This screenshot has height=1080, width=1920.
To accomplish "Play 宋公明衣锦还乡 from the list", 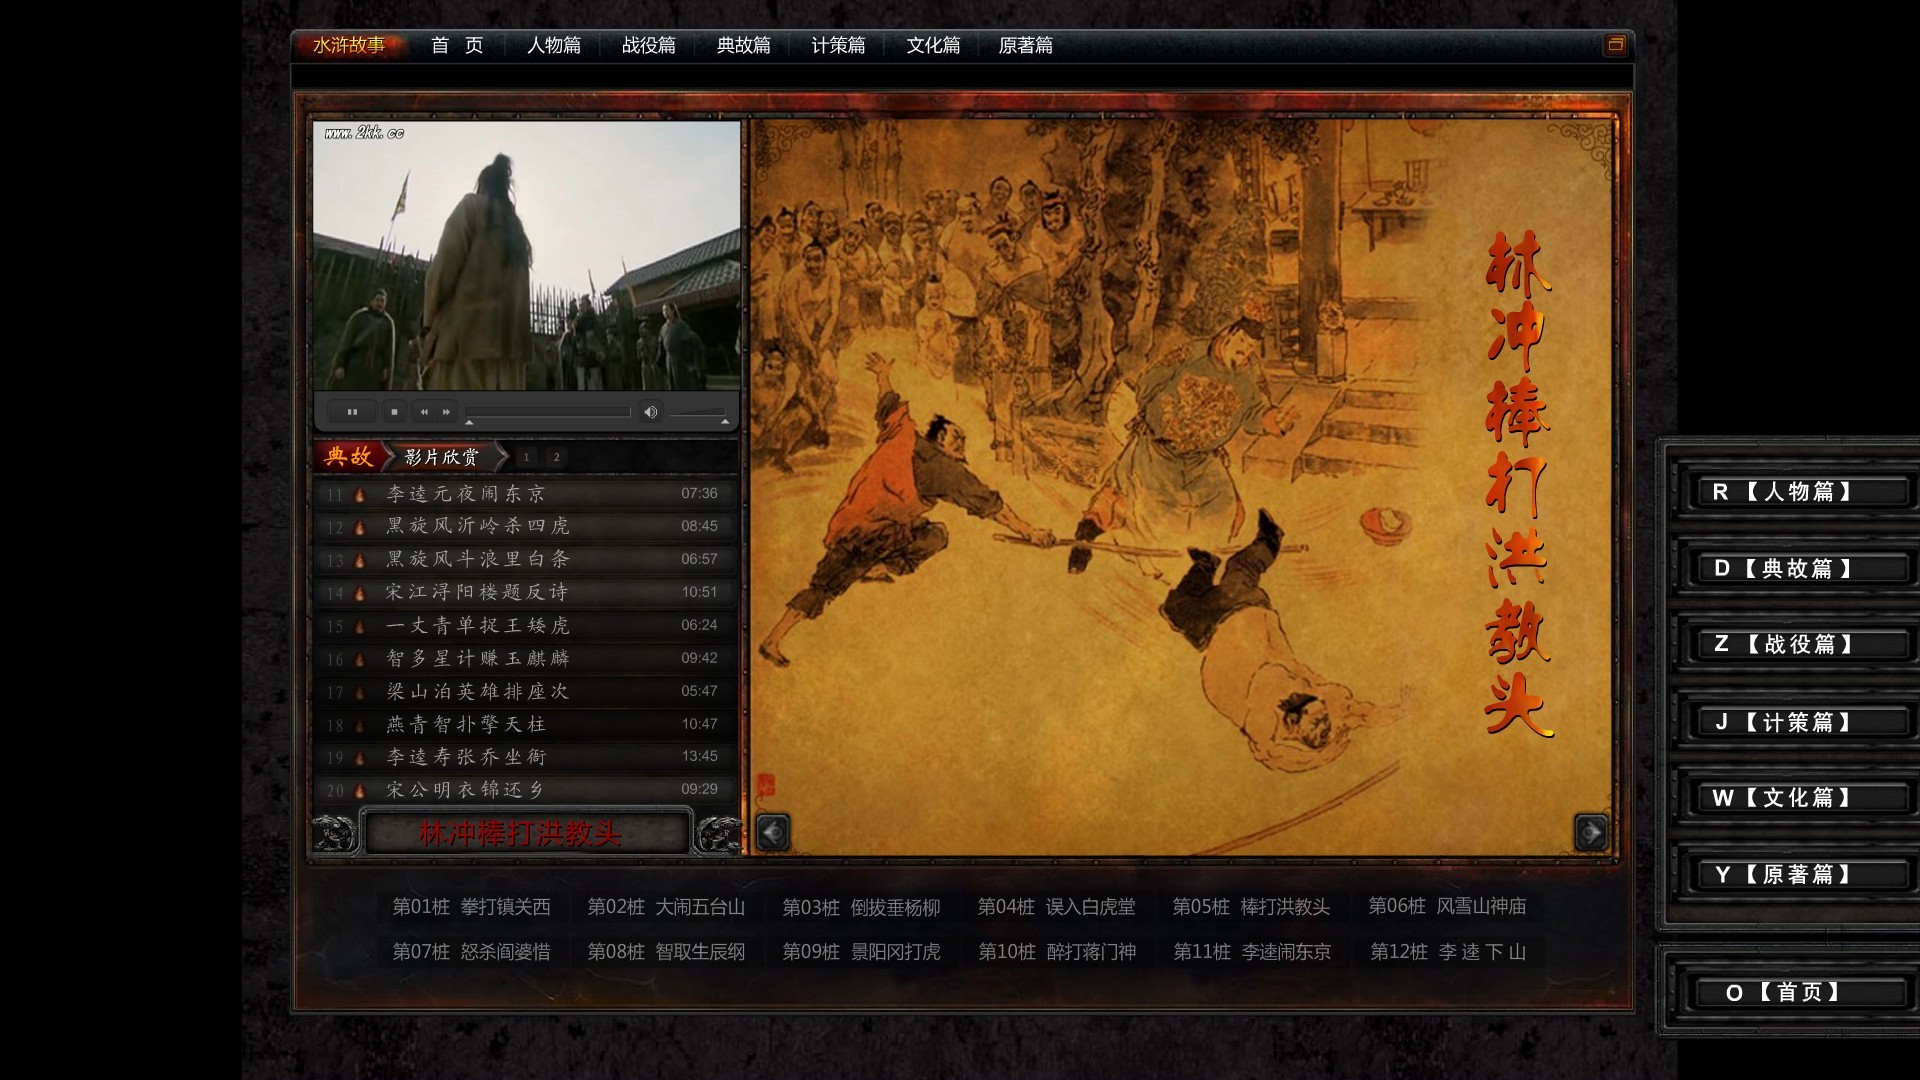I will 525,790.
